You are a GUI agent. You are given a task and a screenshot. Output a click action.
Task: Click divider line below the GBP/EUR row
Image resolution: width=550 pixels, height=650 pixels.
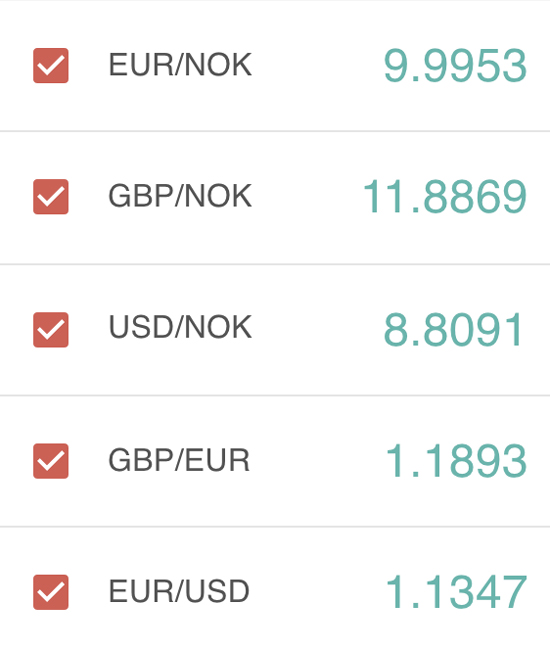click(x=275, y=526)
